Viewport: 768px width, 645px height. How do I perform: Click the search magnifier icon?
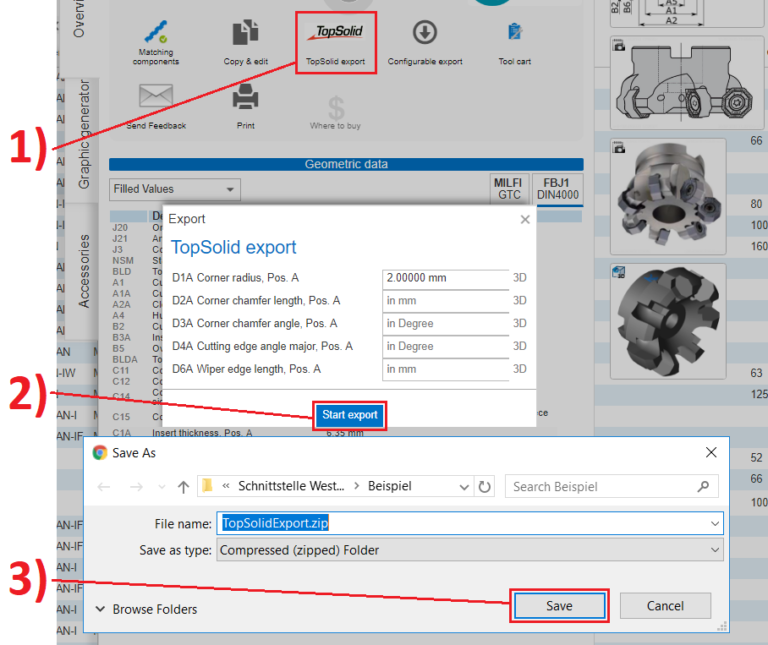coord(703,486)
